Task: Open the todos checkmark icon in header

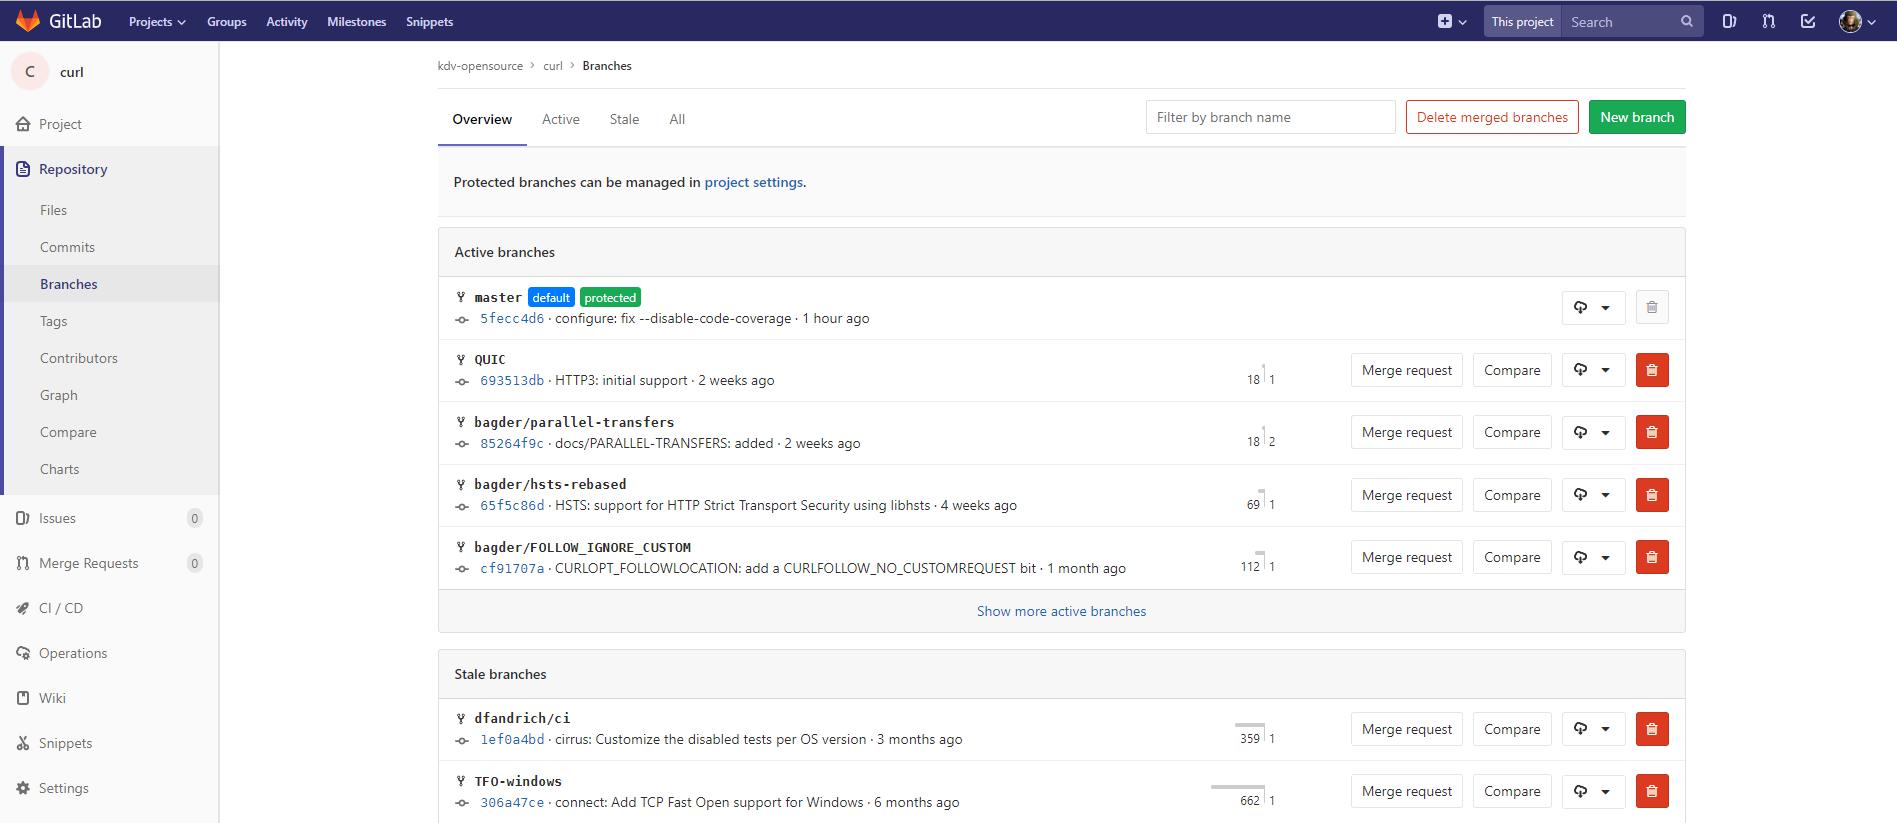Action: coord(1807,21)
